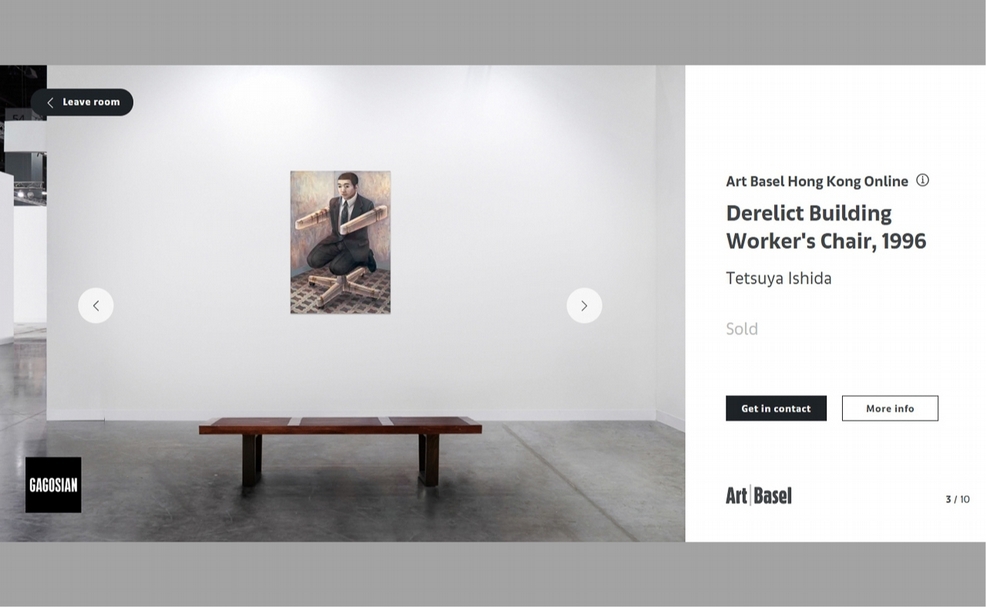This screenshot has width=986, height=607.
Task: Click the back chevron inside Leave room
Action: [50, 103]
